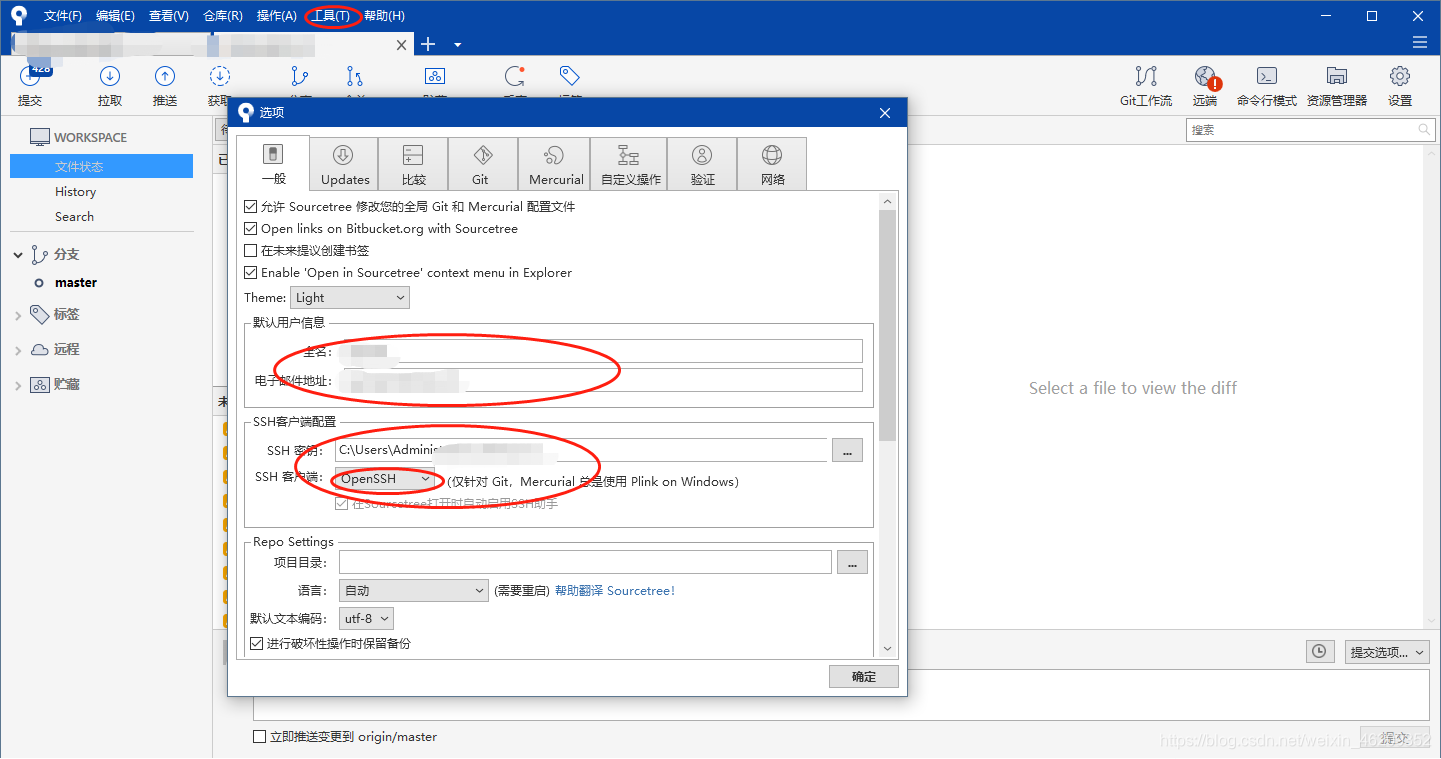The image size is (1441, 759).
Task: Click the Help translate Sourcetree link
Action: click(x=615, y=591)
